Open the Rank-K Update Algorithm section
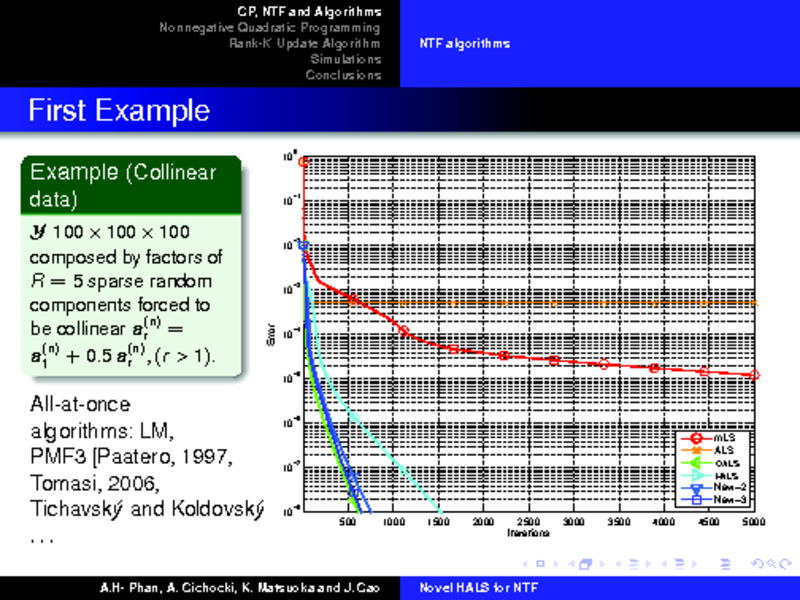The image size is (800, 600). (x=304, y=43)
